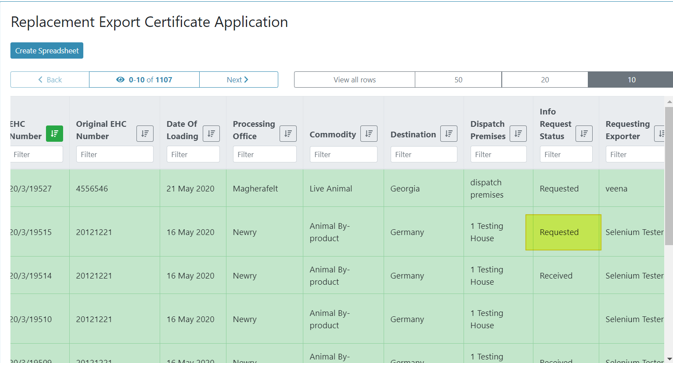Viewport: 675px width, 369px height.
Task: Go to the Back page button
Action: click(50, 80)
